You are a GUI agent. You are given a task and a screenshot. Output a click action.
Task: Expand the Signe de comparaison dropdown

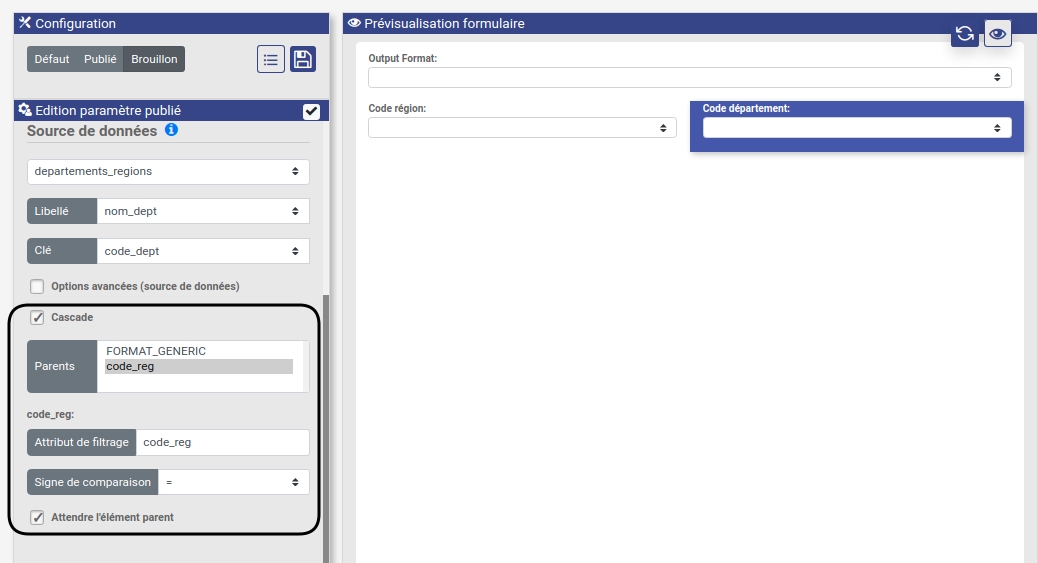coord(233,482)
